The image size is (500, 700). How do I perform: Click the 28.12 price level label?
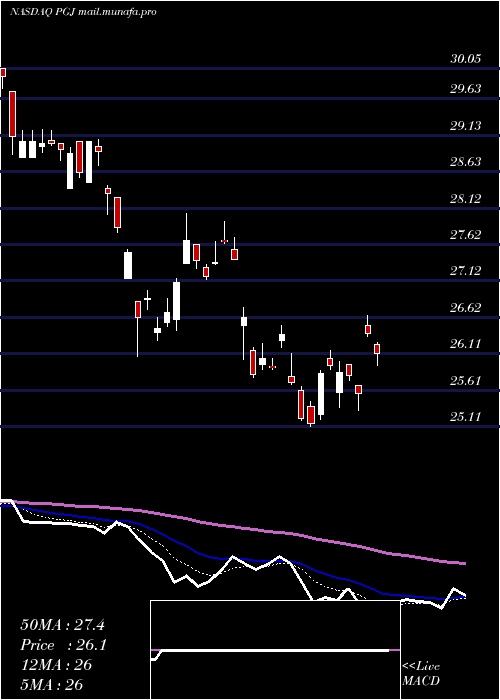click(x=465, y=198)
